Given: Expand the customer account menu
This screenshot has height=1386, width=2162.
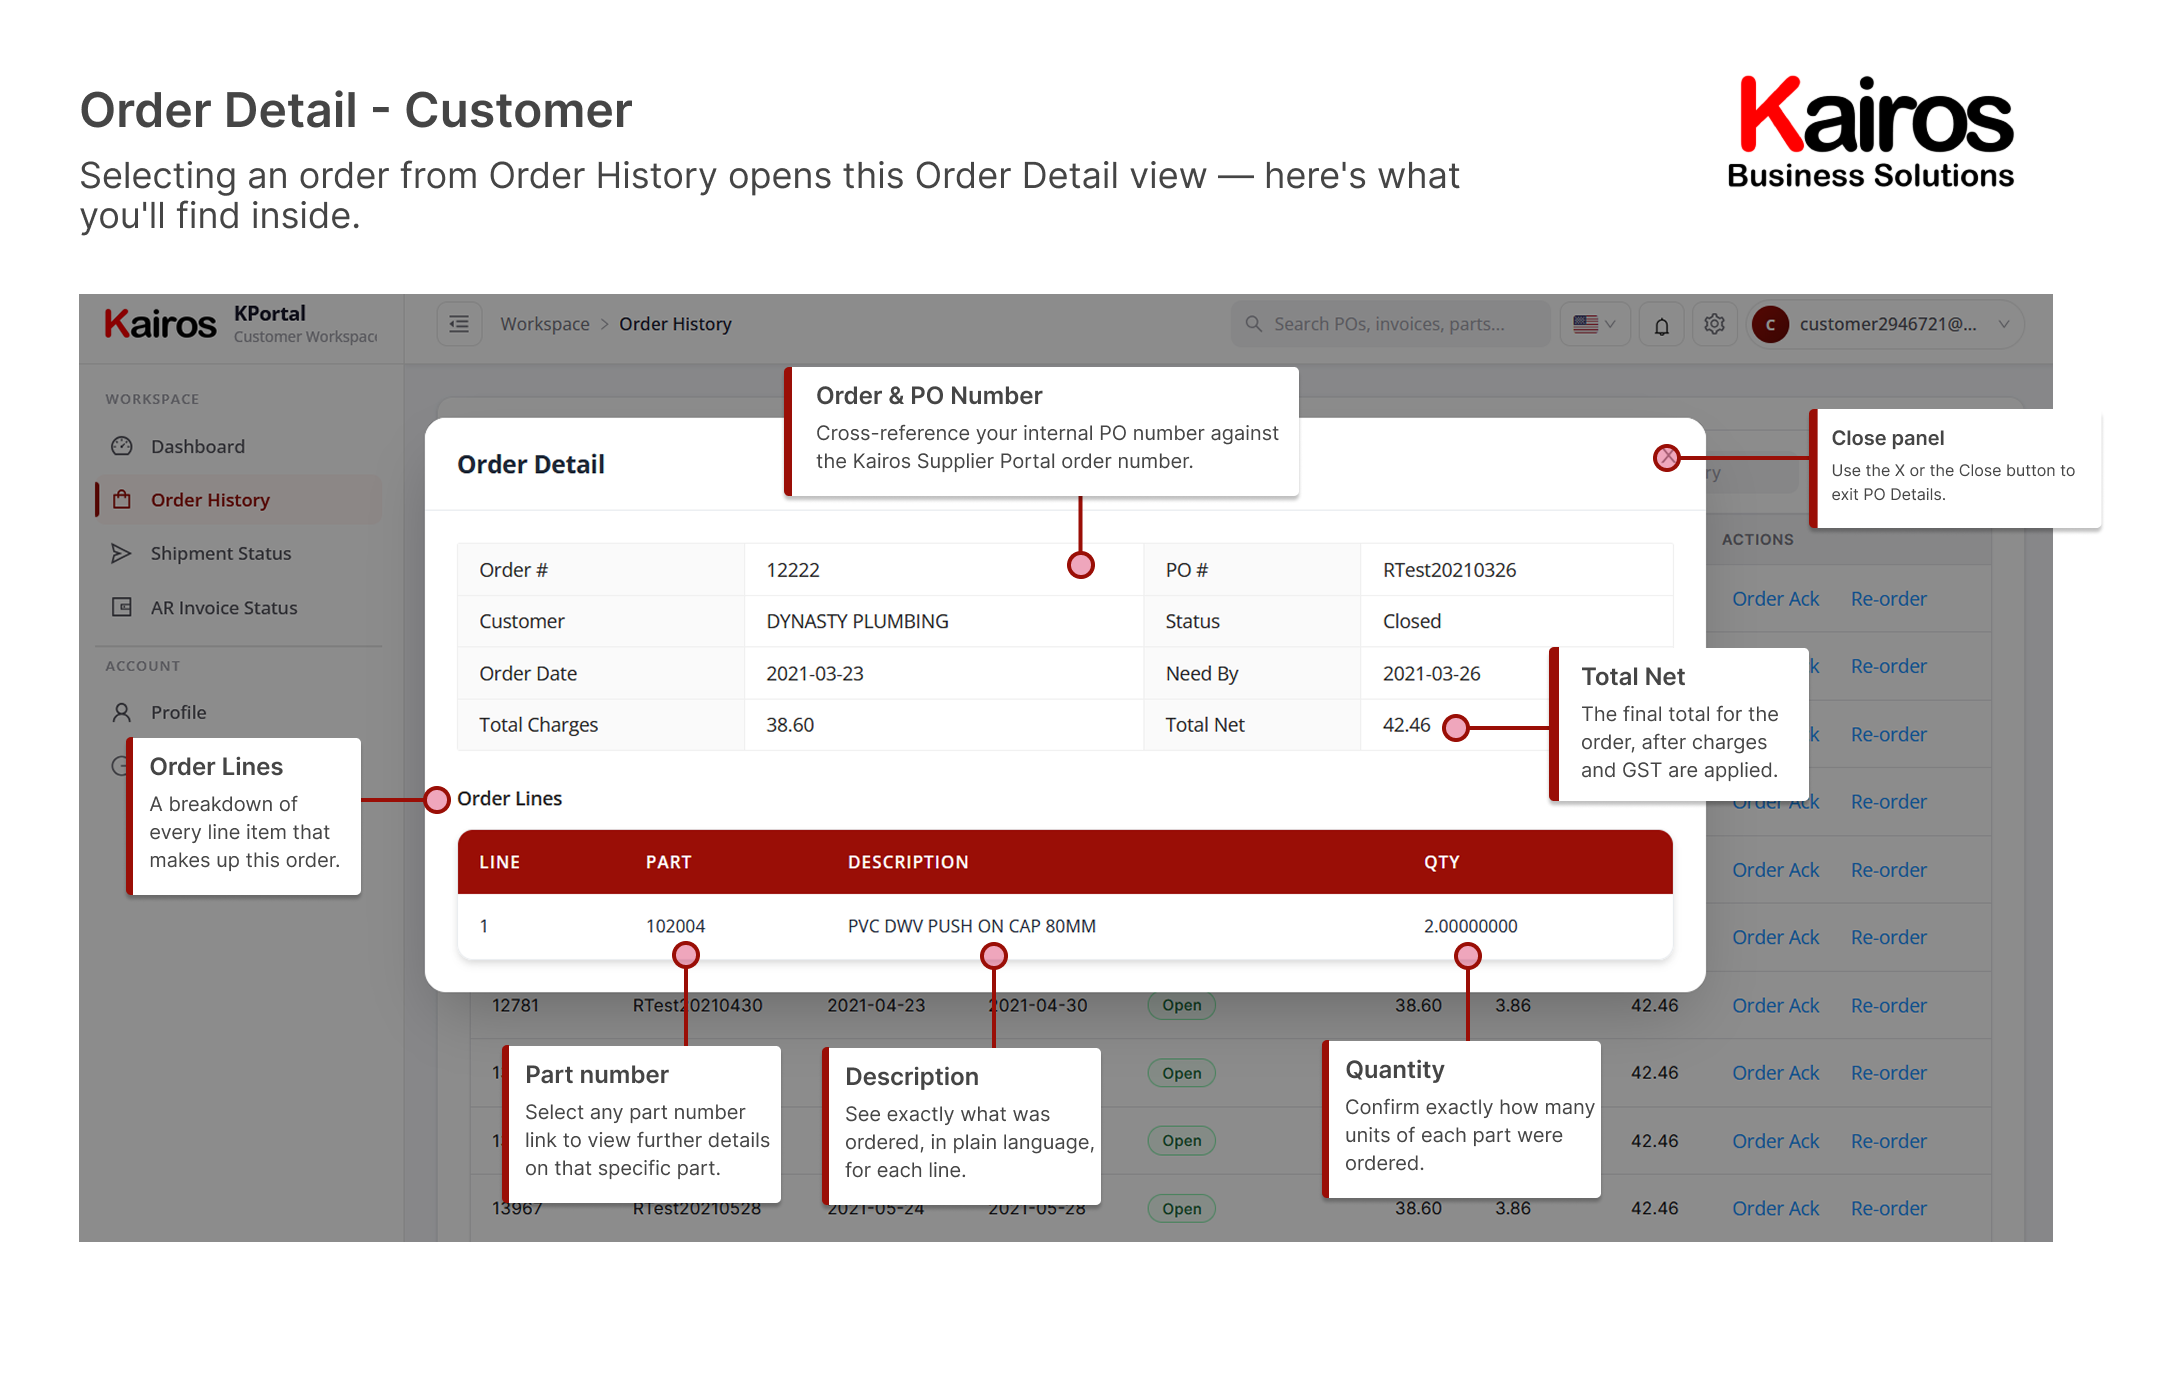Looking at the screenshot, I should click(x=1886, y=324).
